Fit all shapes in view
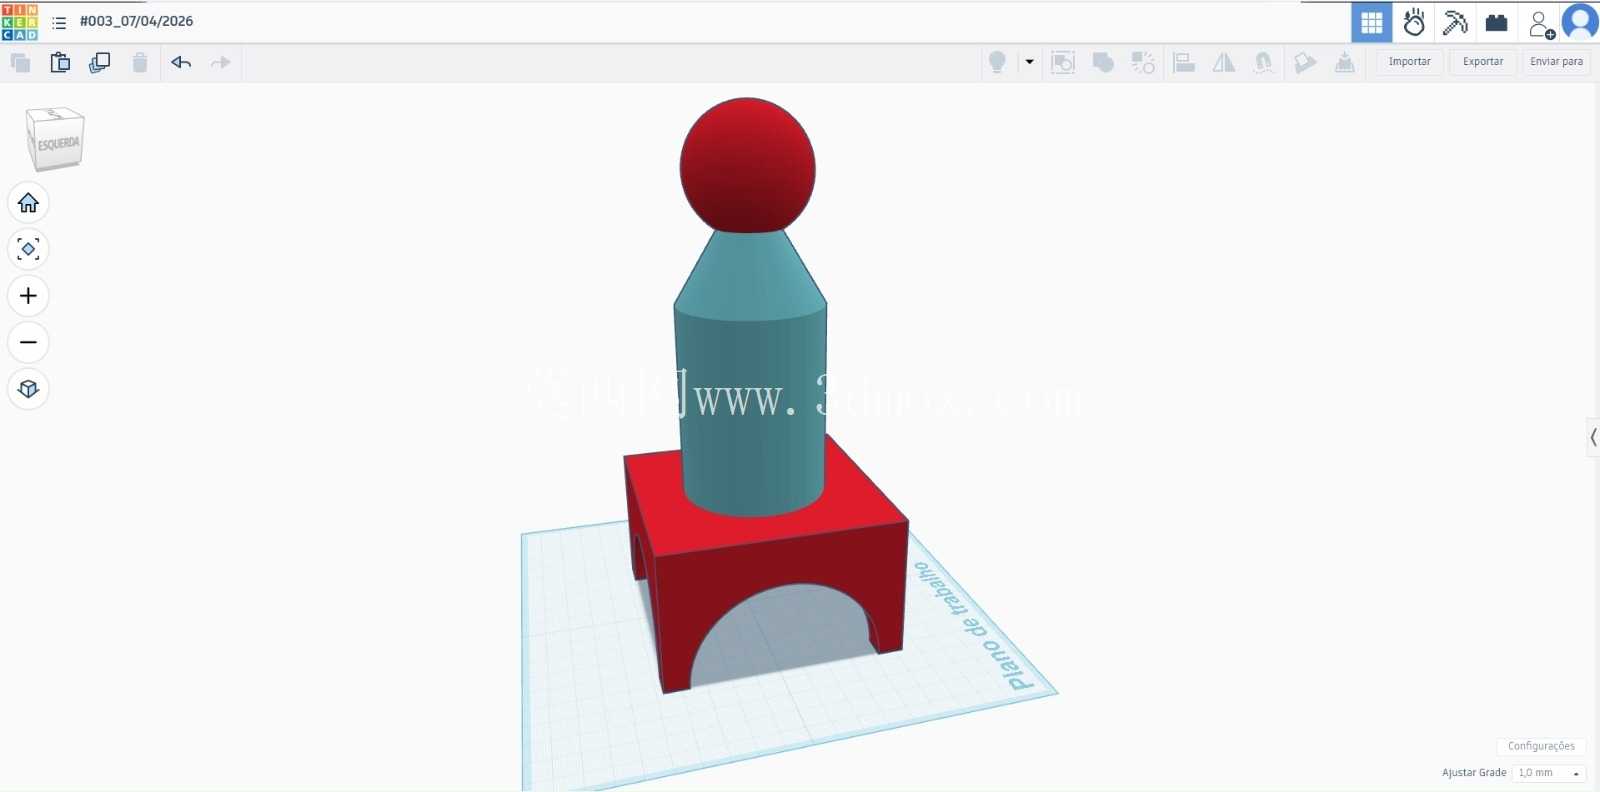The width and height of the screenshot is (1600, 792). [28, 249]
